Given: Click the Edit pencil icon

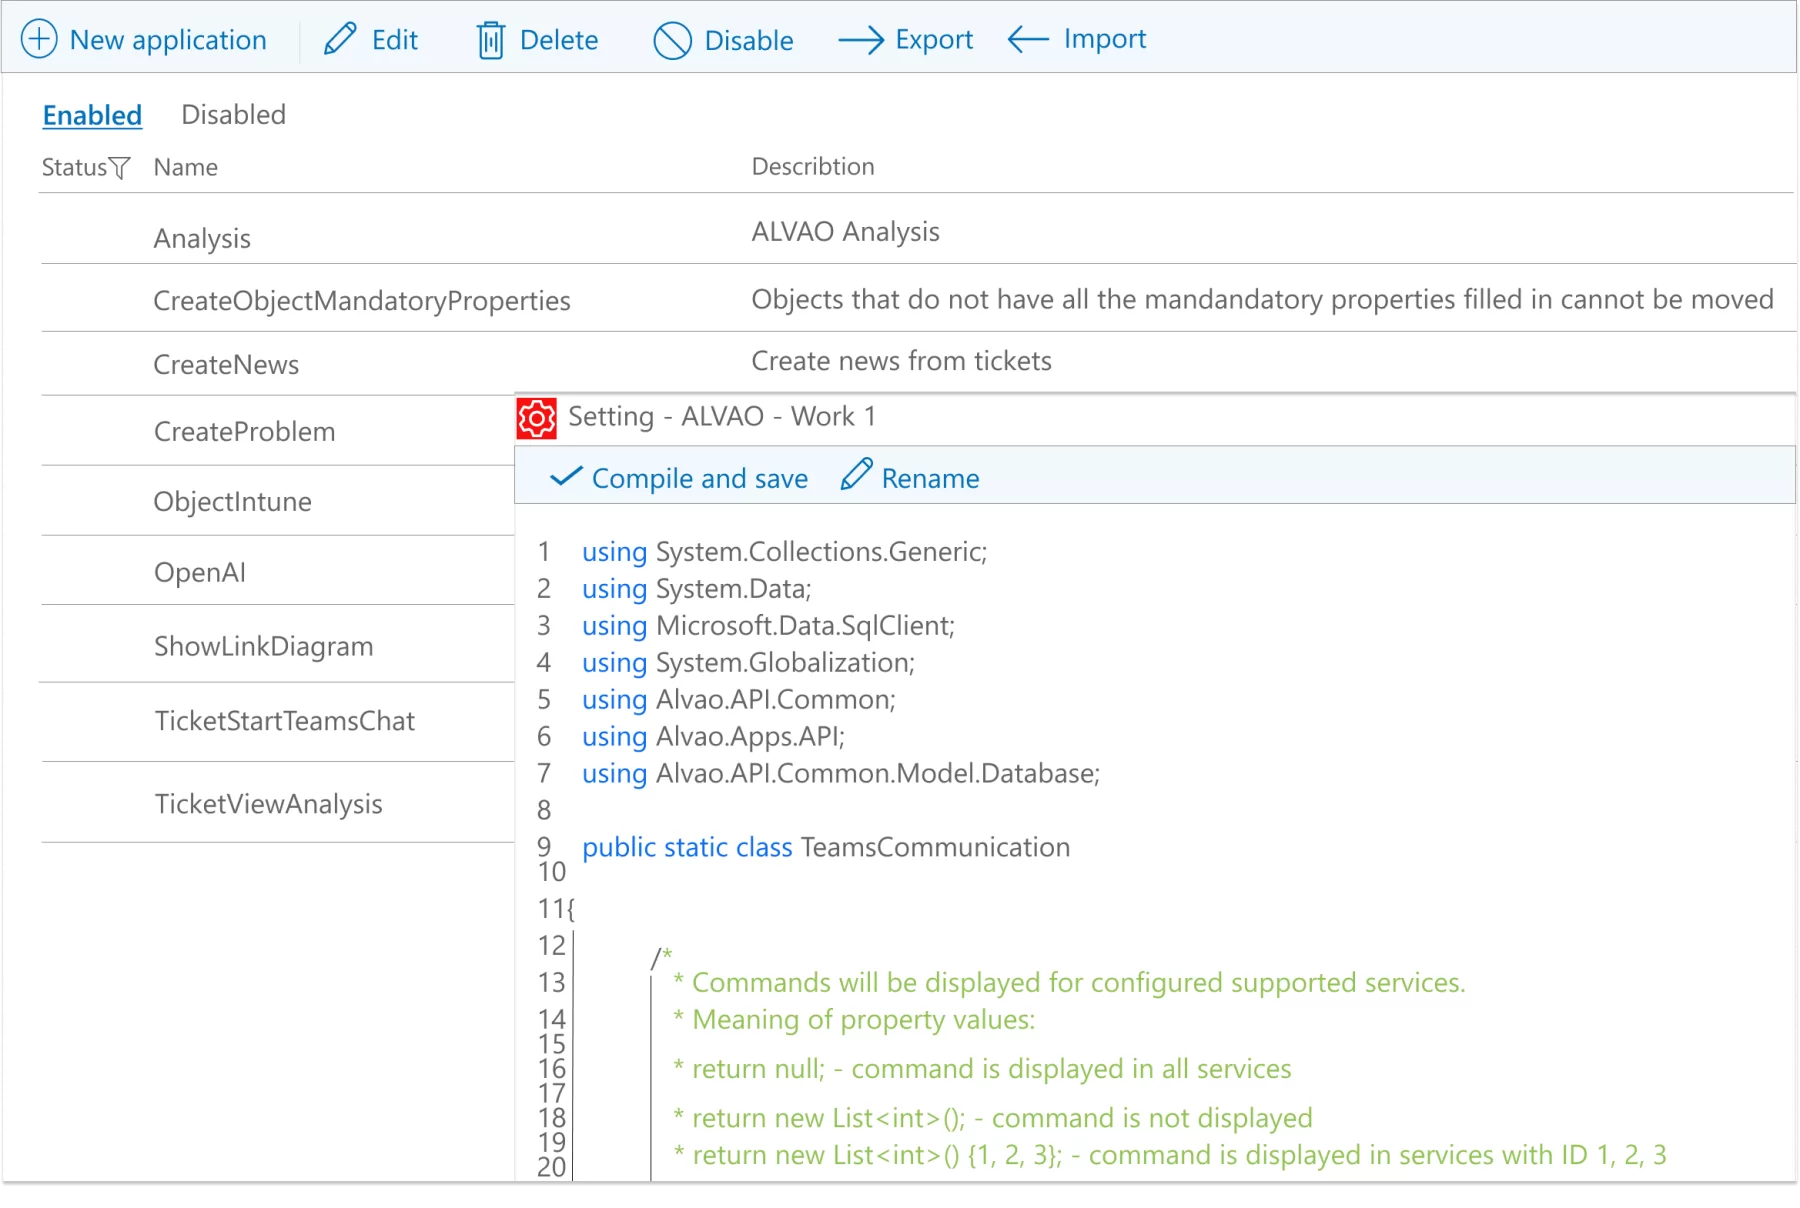Looking at the screenshot, I should pyautogui.click(x=340, y=40).
